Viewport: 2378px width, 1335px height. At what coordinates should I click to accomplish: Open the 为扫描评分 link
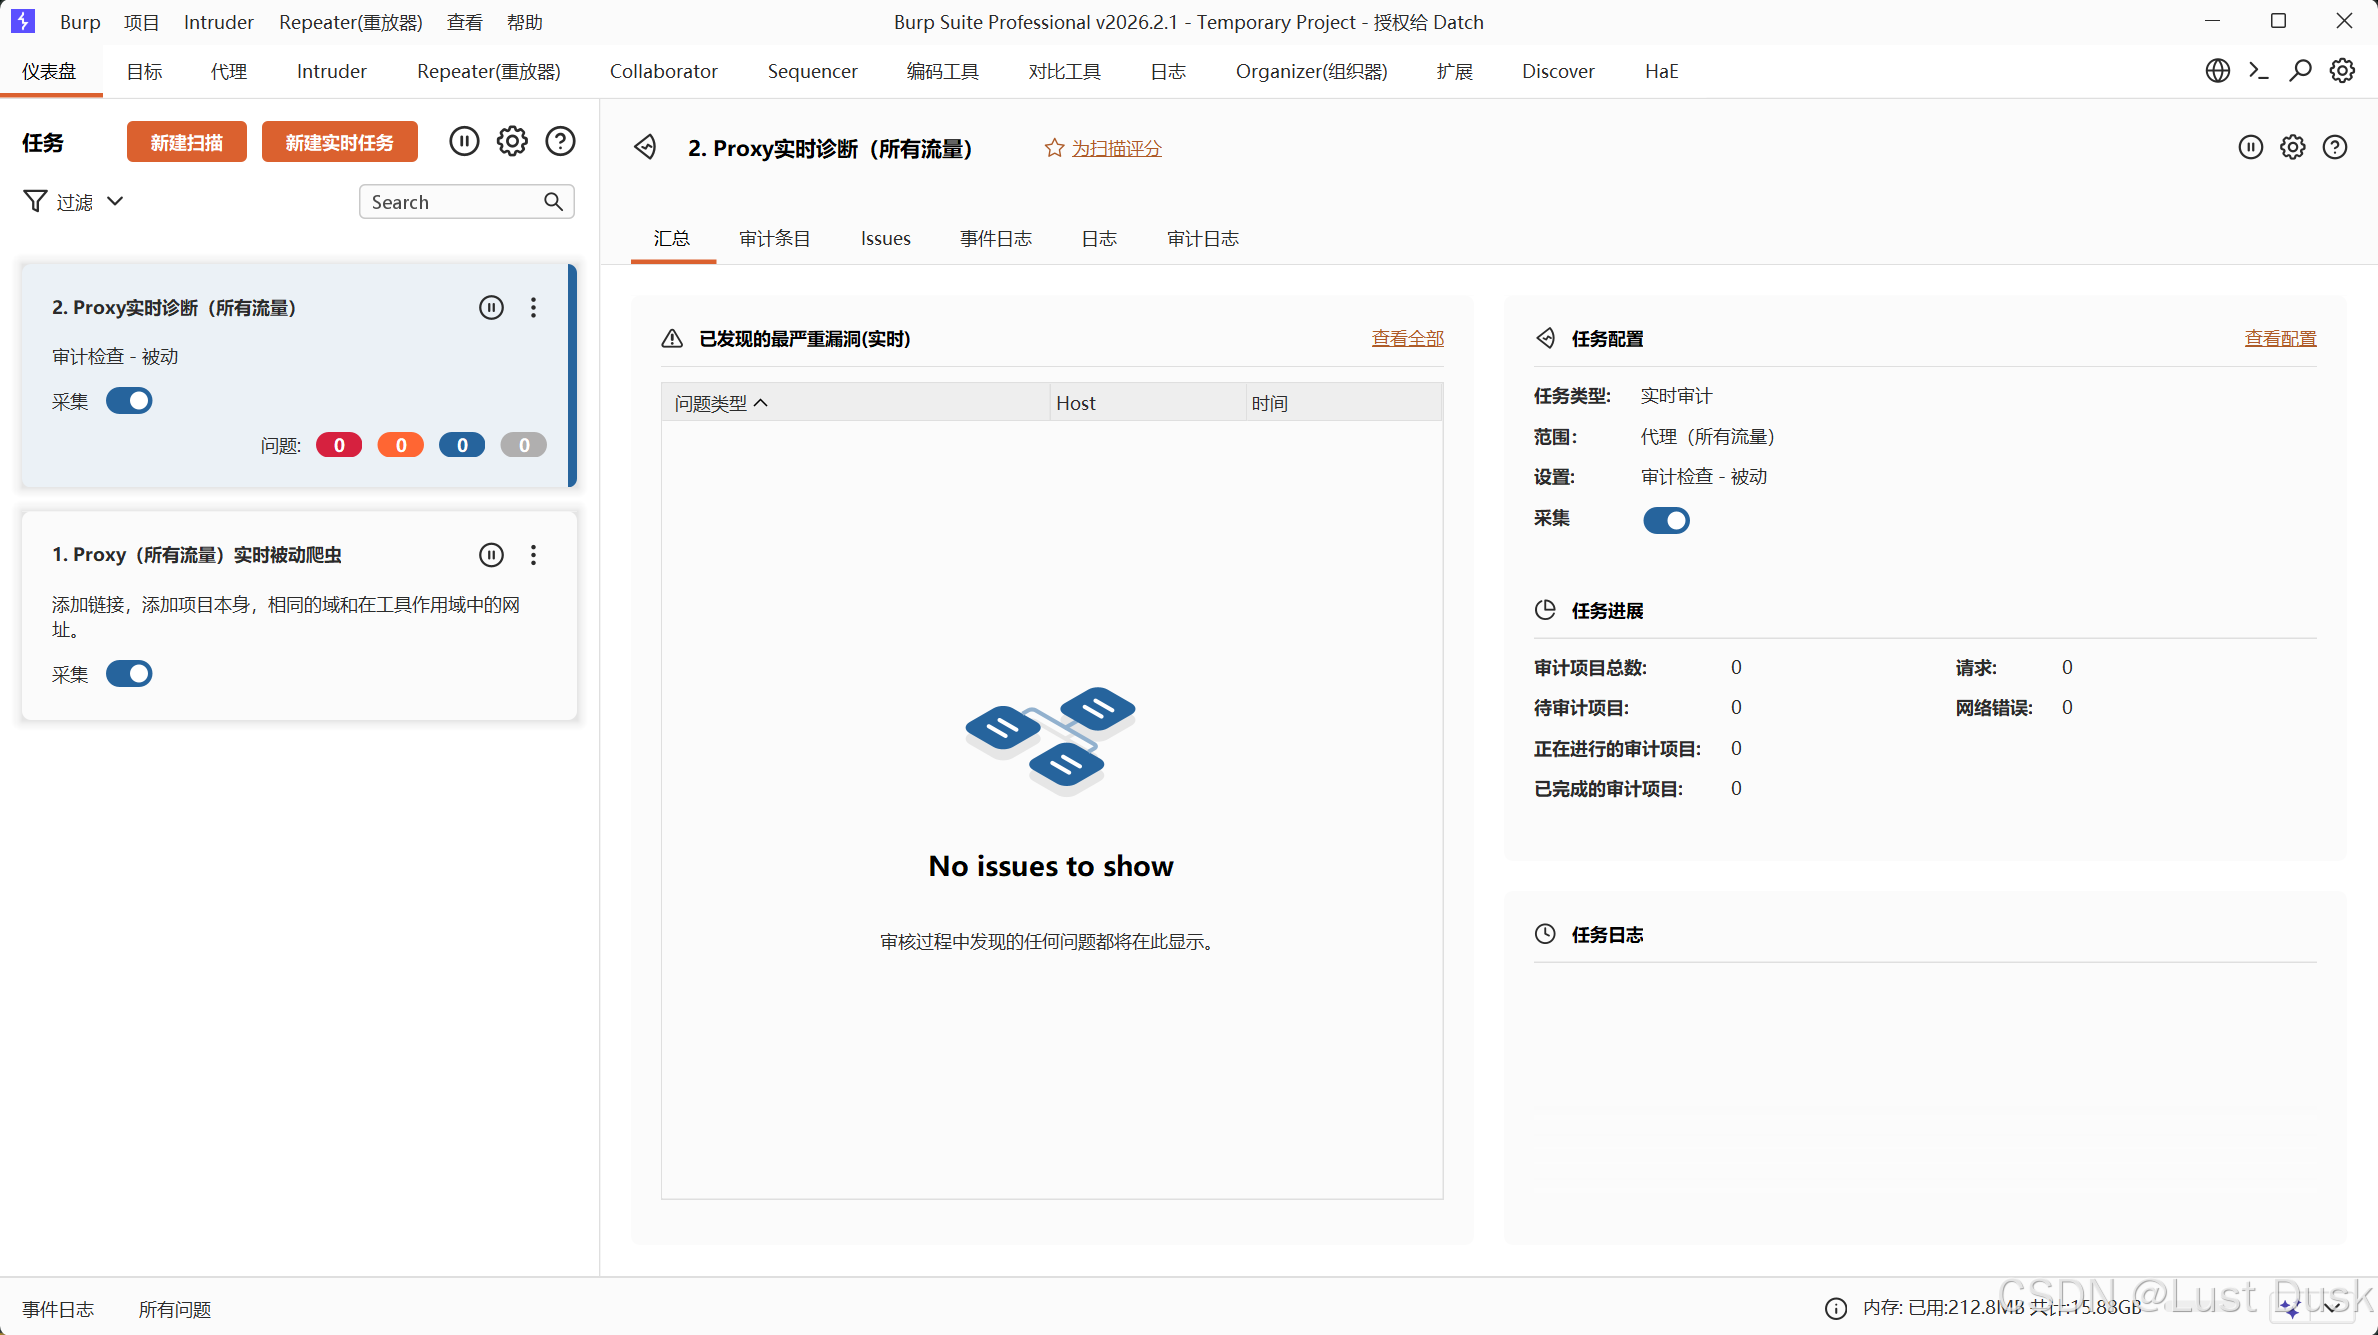click(x=1117, y=148)
